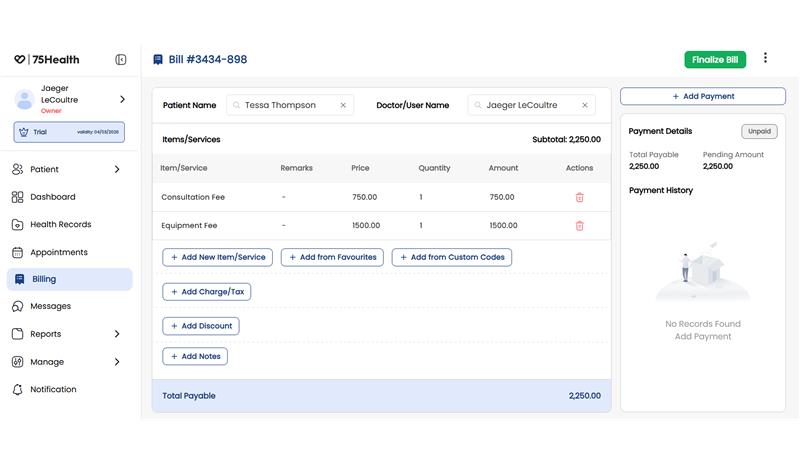
Task: Click the Add Payment button
Action: (702, 97)
